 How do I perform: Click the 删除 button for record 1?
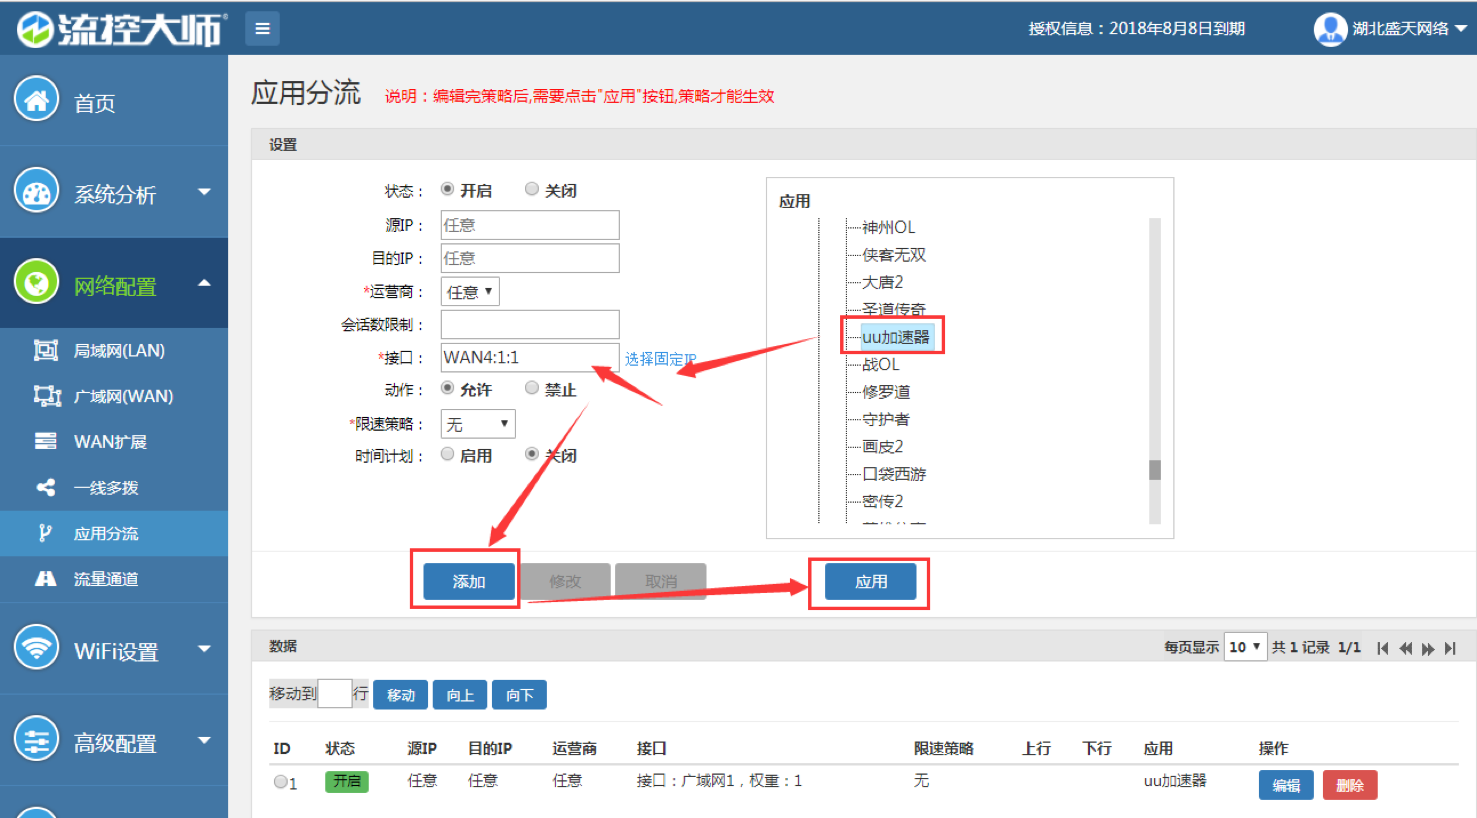(1350, 785)
